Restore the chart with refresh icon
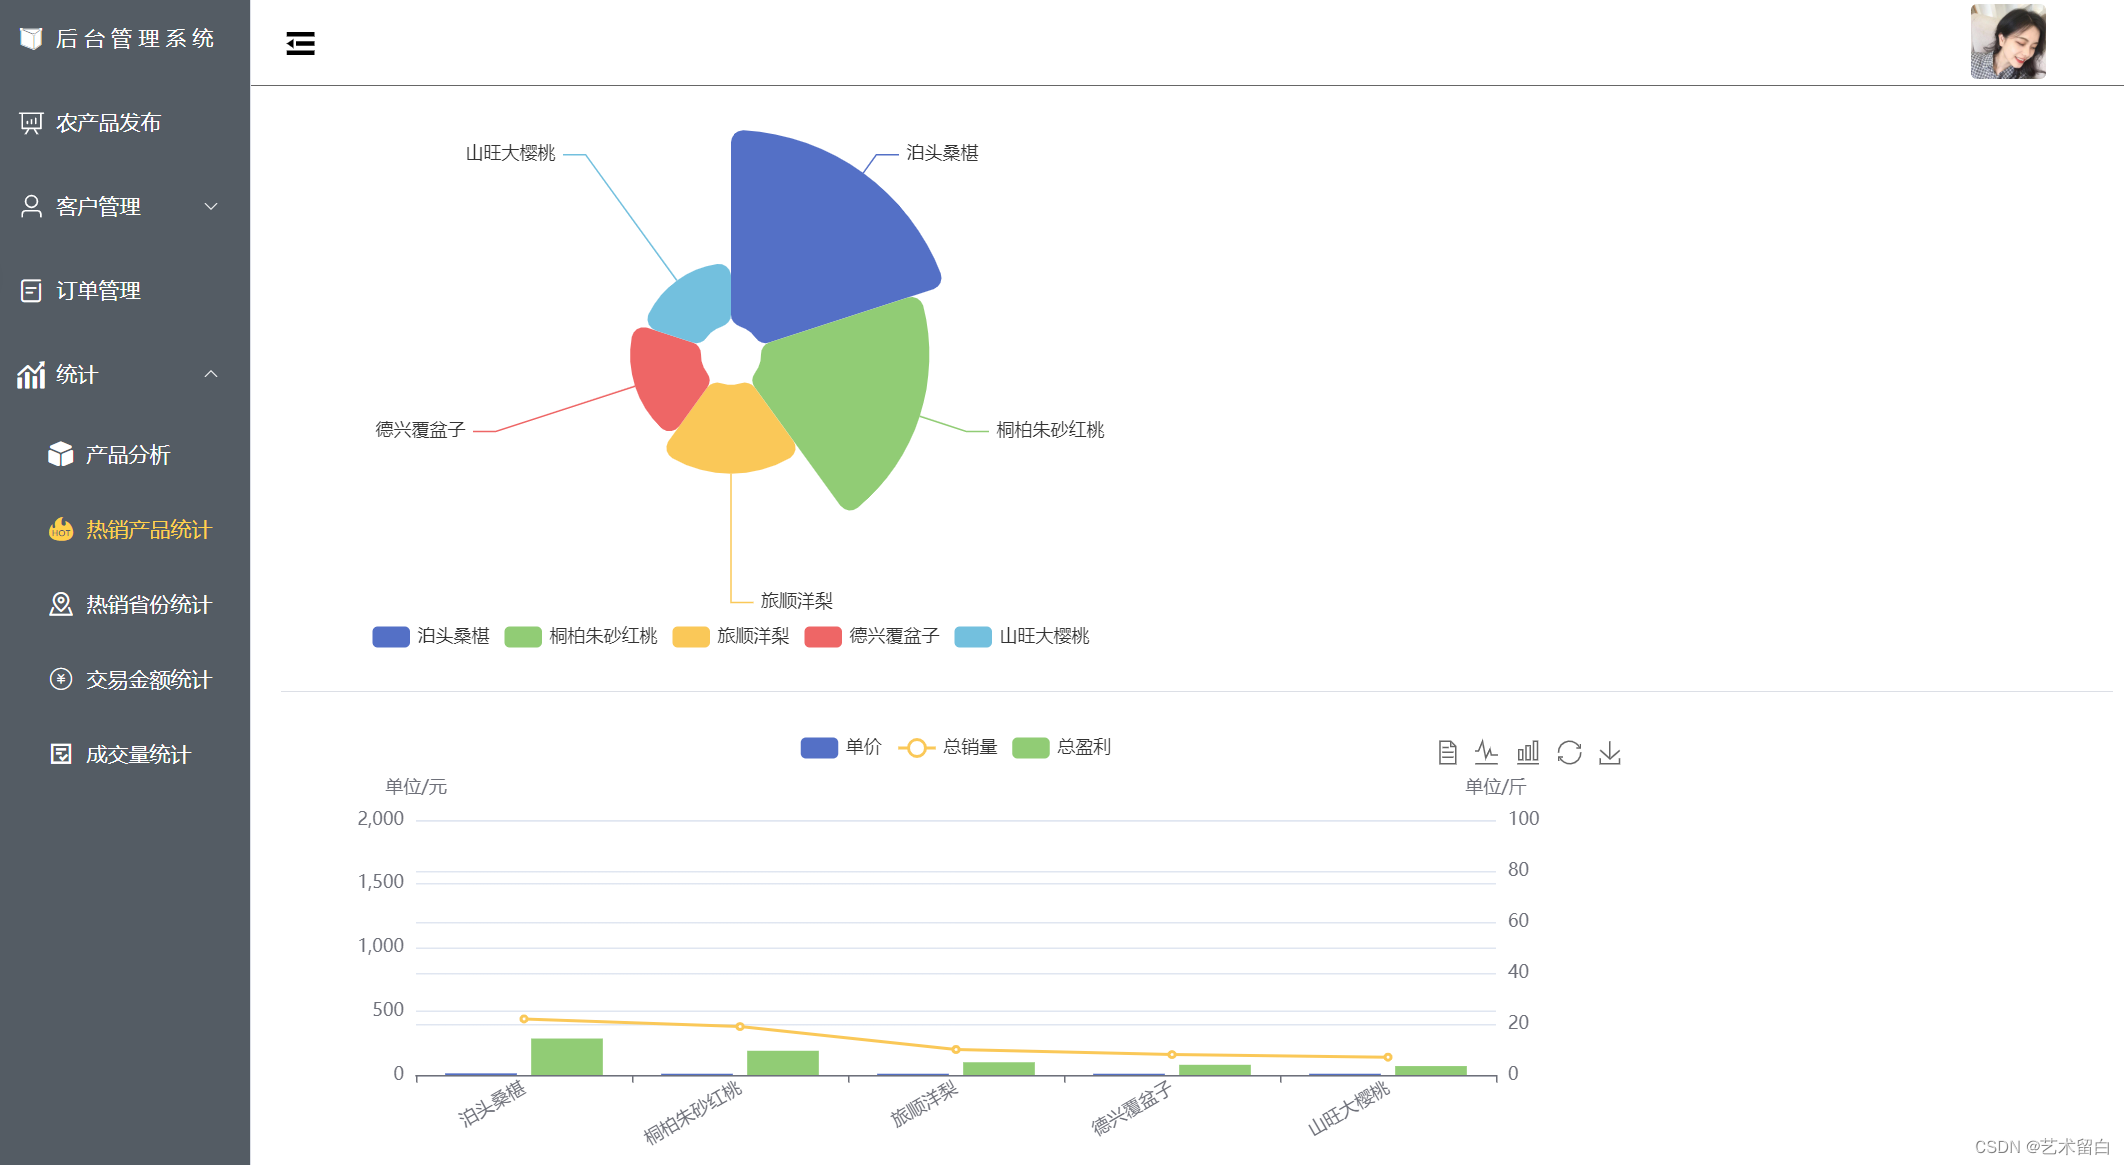Image resolution: width=2124 pixels, height=1165 pixels. click(1569, 752)
